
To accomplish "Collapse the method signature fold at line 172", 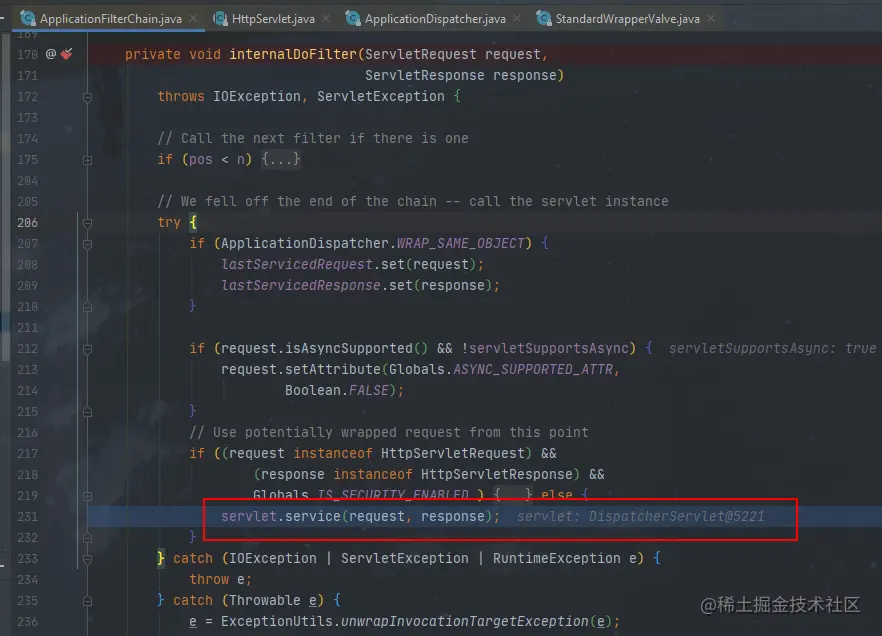I will (87, 97).
